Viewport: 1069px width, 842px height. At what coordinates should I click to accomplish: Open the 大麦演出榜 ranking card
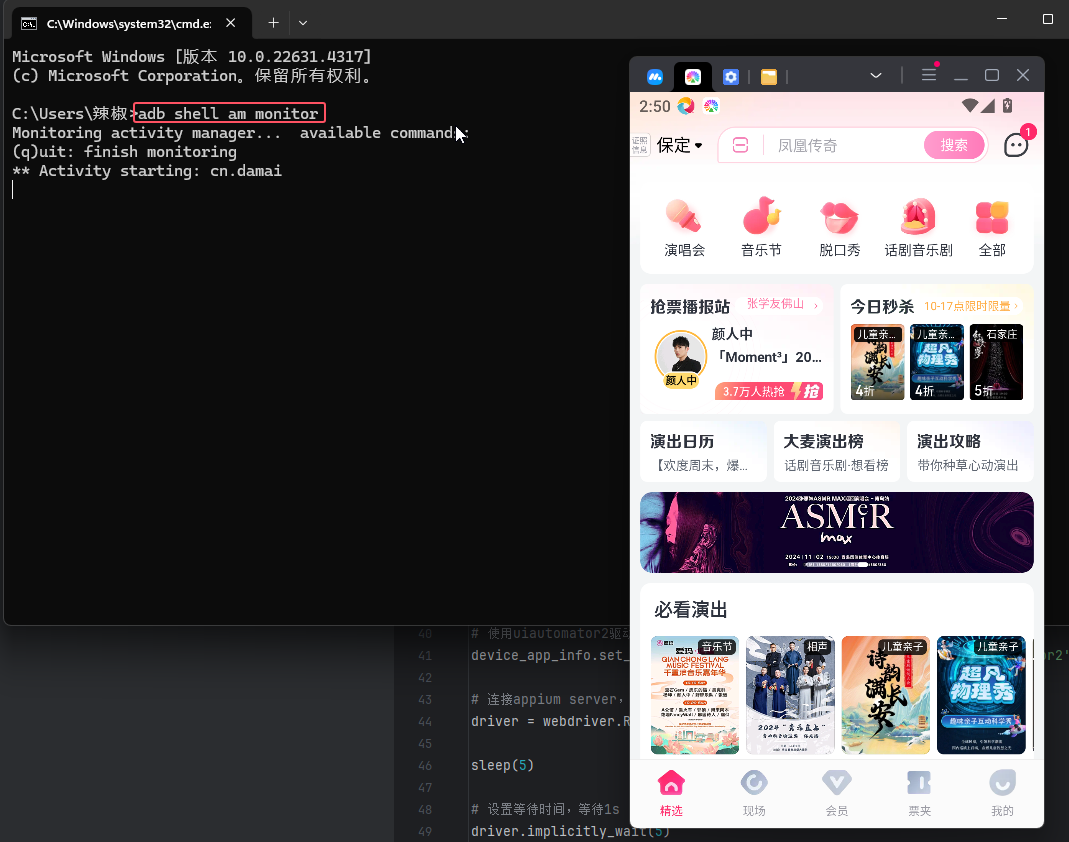[837, 452]
